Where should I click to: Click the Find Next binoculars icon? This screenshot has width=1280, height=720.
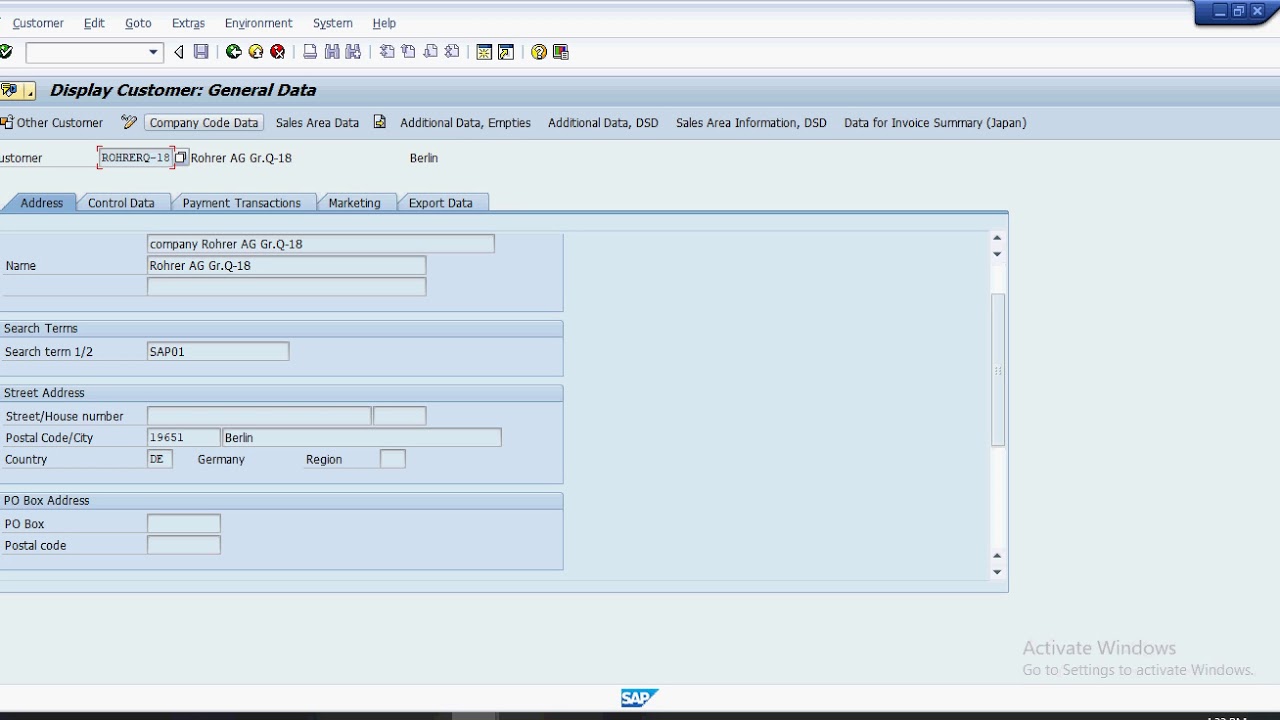point(353,52)
